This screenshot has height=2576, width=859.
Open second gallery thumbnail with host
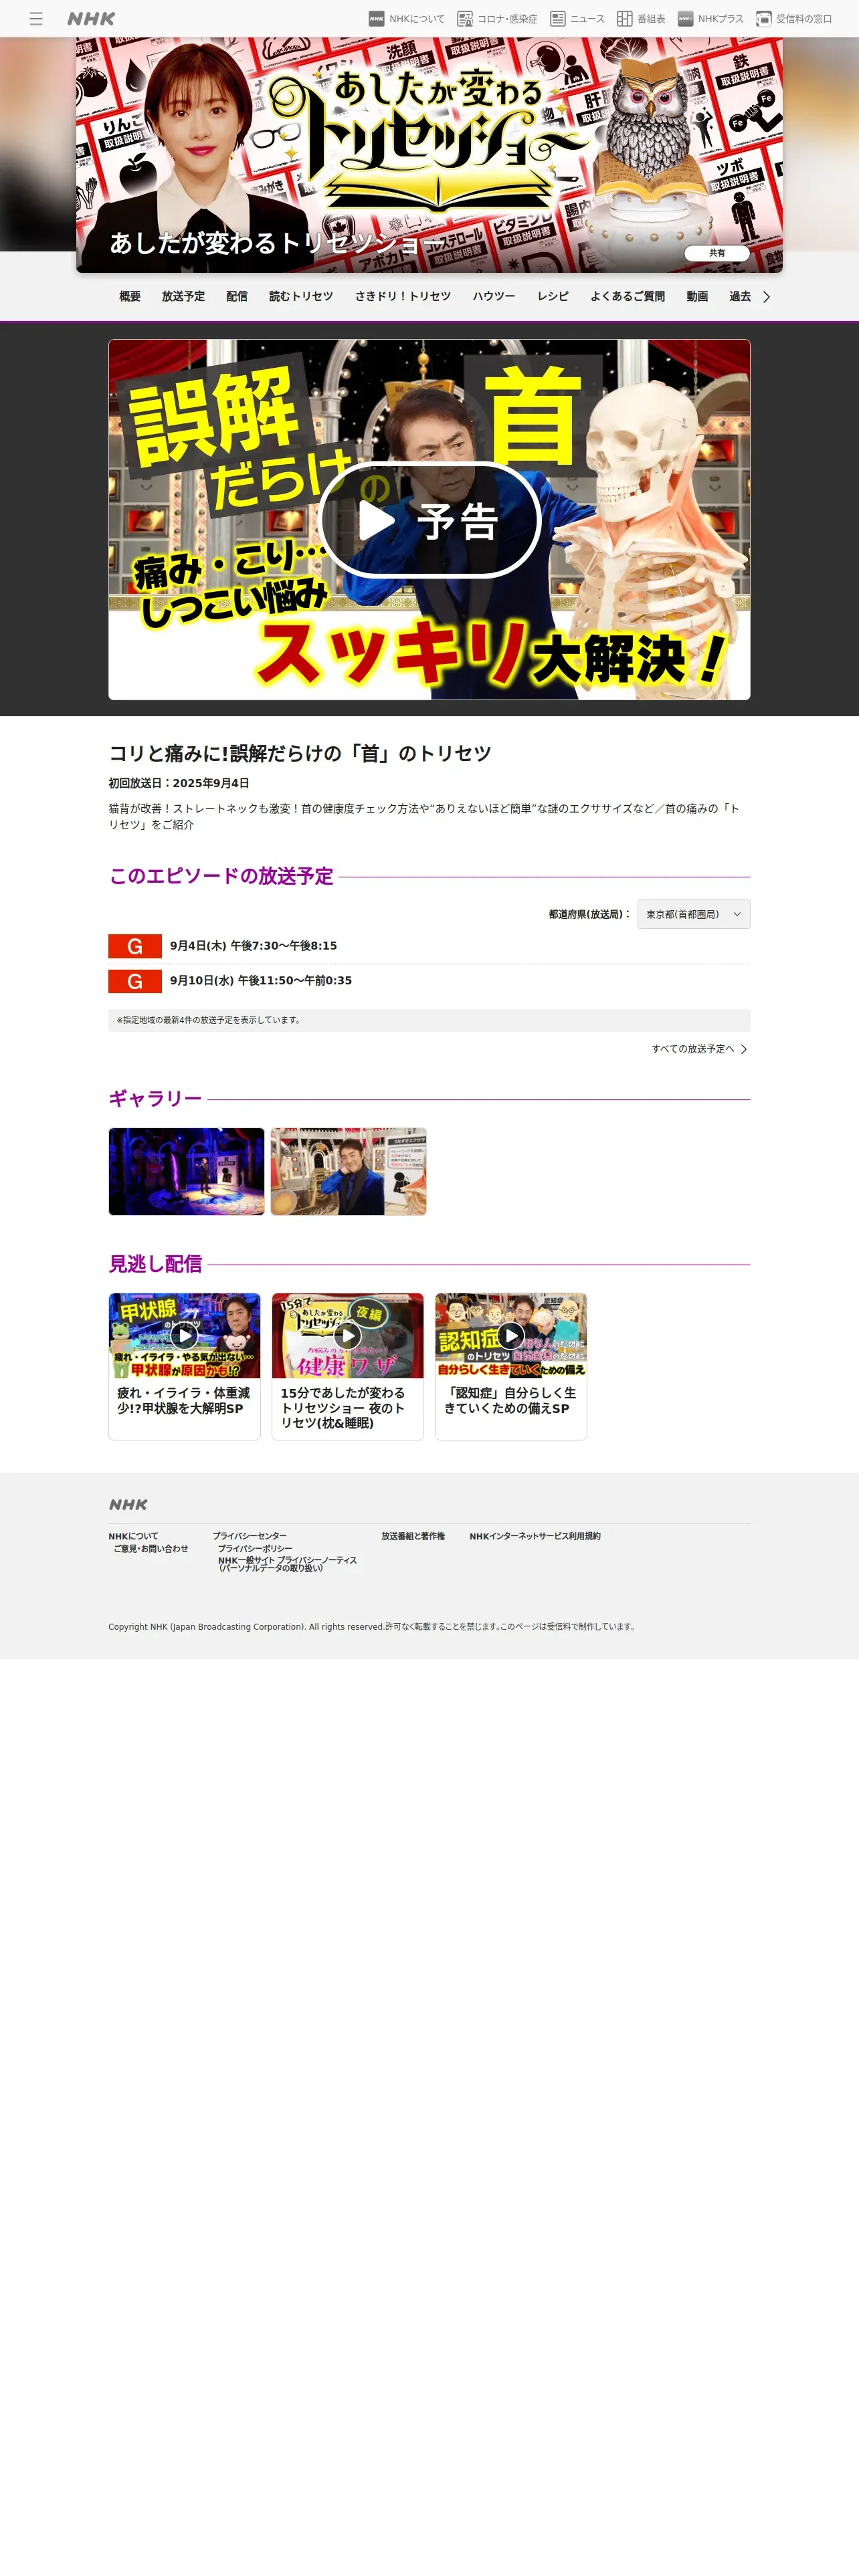point(348,1171)
